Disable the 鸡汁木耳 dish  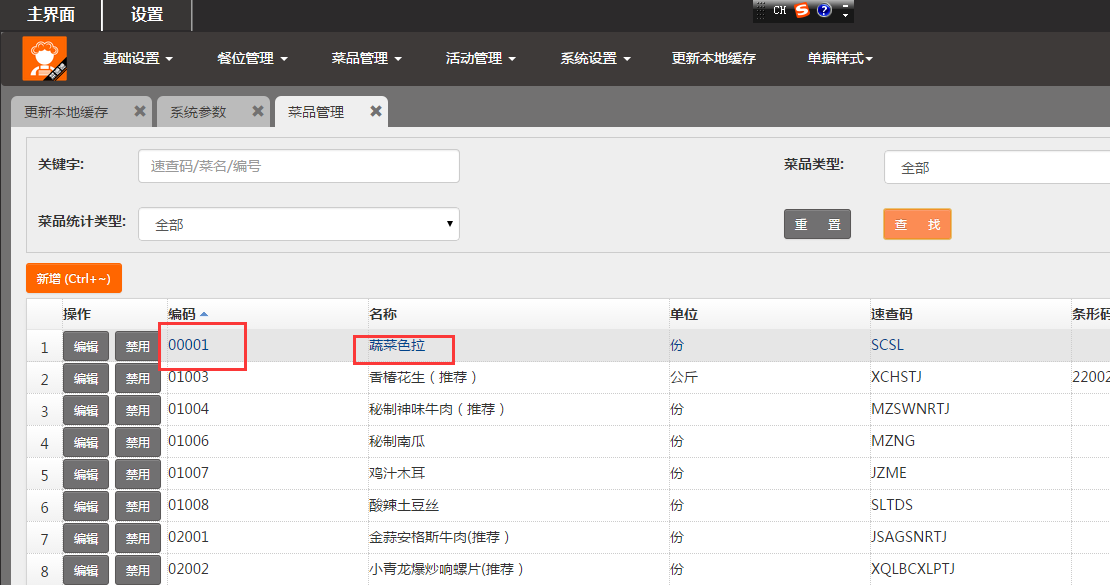(138, 474)
